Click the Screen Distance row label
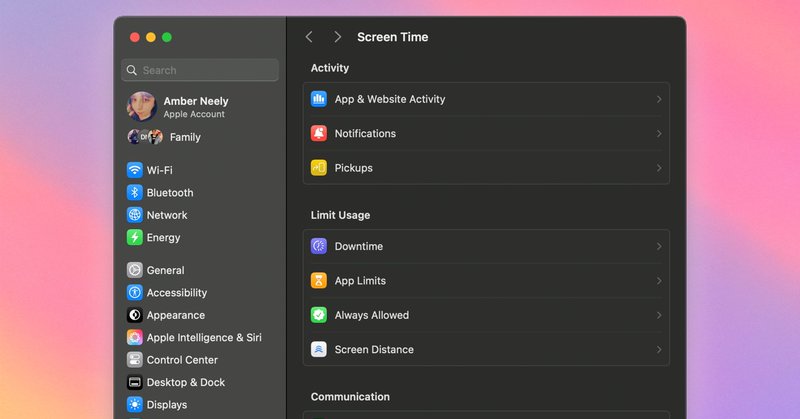The width and height of the screenshot is (800, 419). (x=374, y=350)
